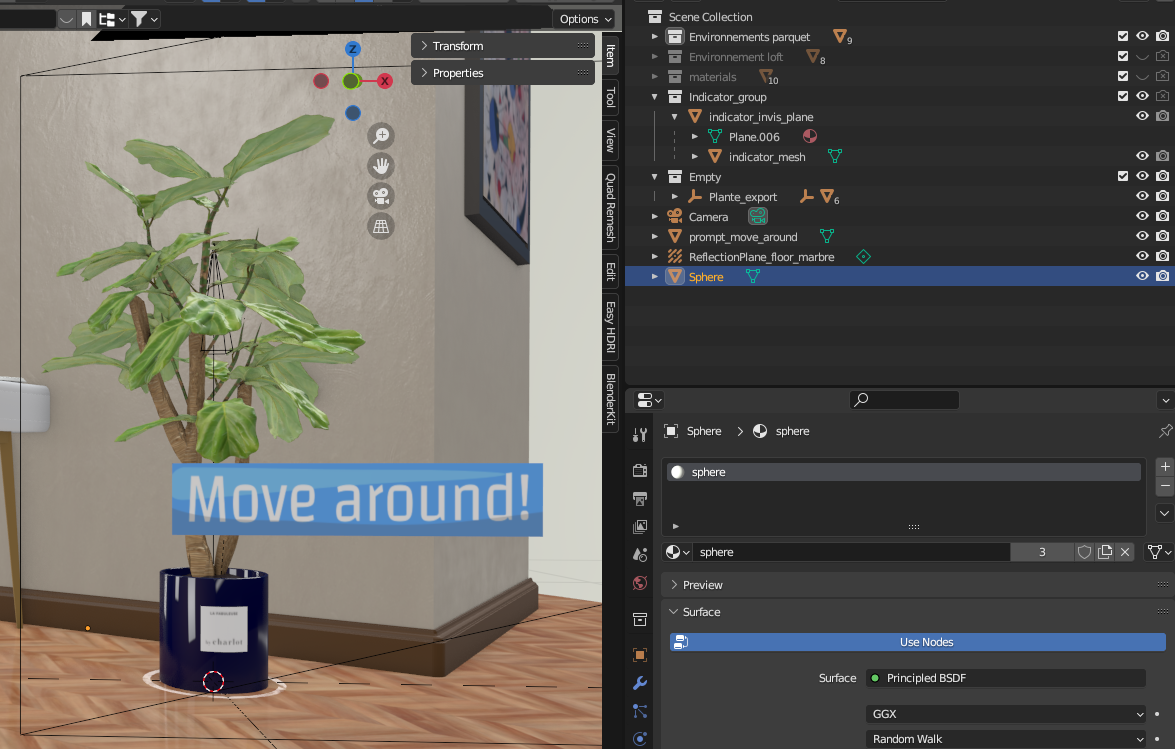Collapse the indicator_invis_plane tree item
The height and width of the screenshot is (749, 1175).
tap(674, 117)
